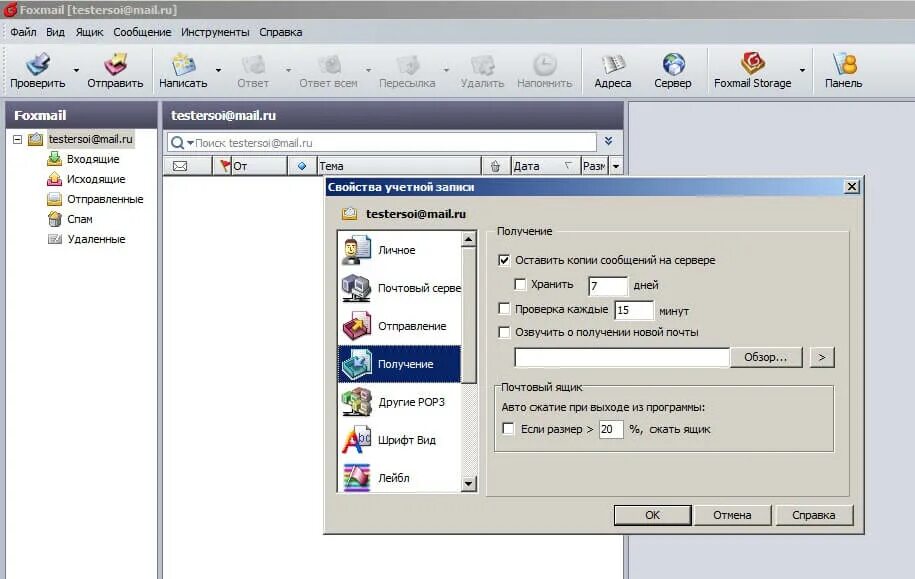915x579 pixels.
Task: Click the Хранить days input field
Action: tap(607, 285)
